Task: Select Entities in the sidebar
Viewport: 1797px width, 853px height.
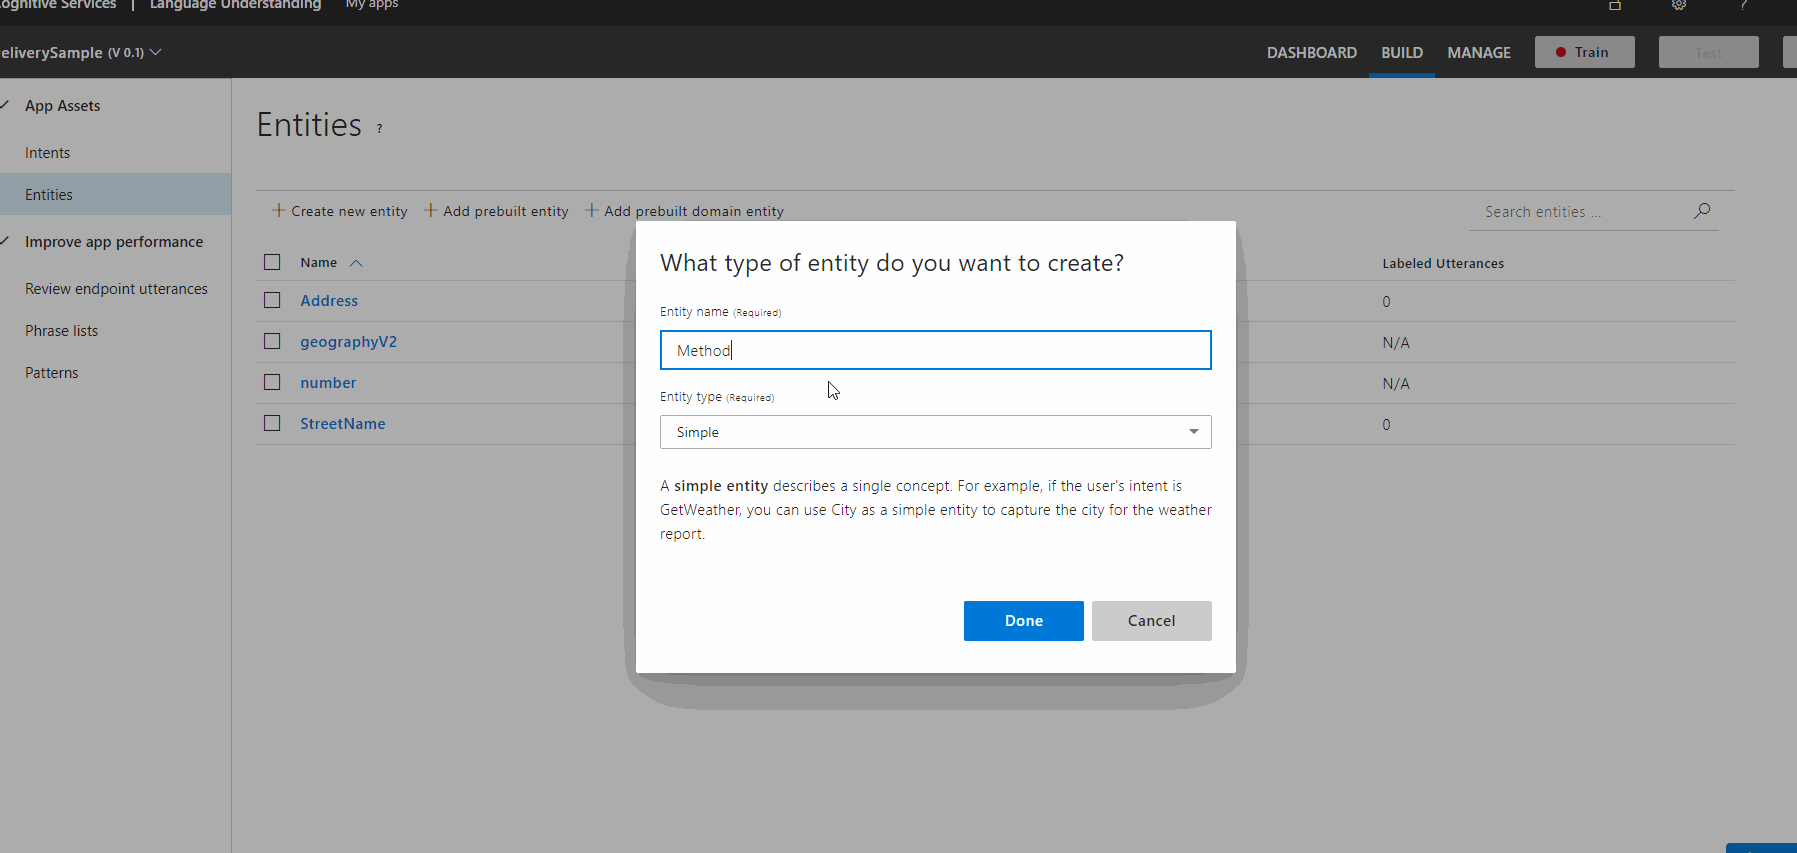Action: (115, 194)
